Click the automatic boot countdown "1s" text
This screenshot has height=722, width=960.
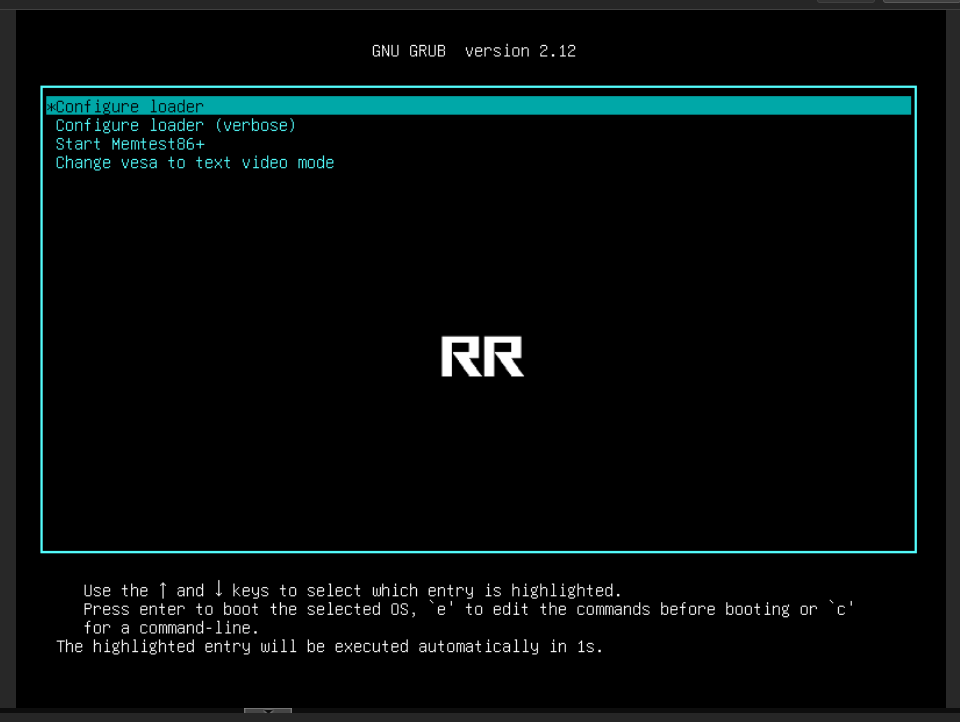[x=589, y=647]
